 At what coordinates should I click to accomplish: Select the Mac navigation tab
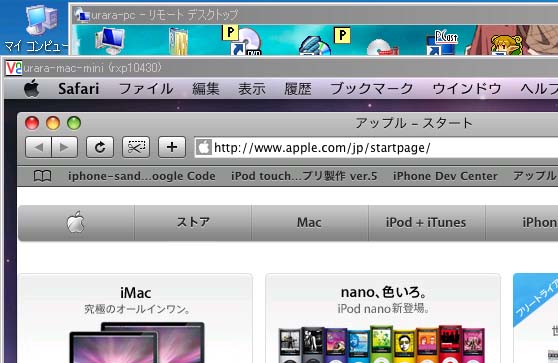310,223
